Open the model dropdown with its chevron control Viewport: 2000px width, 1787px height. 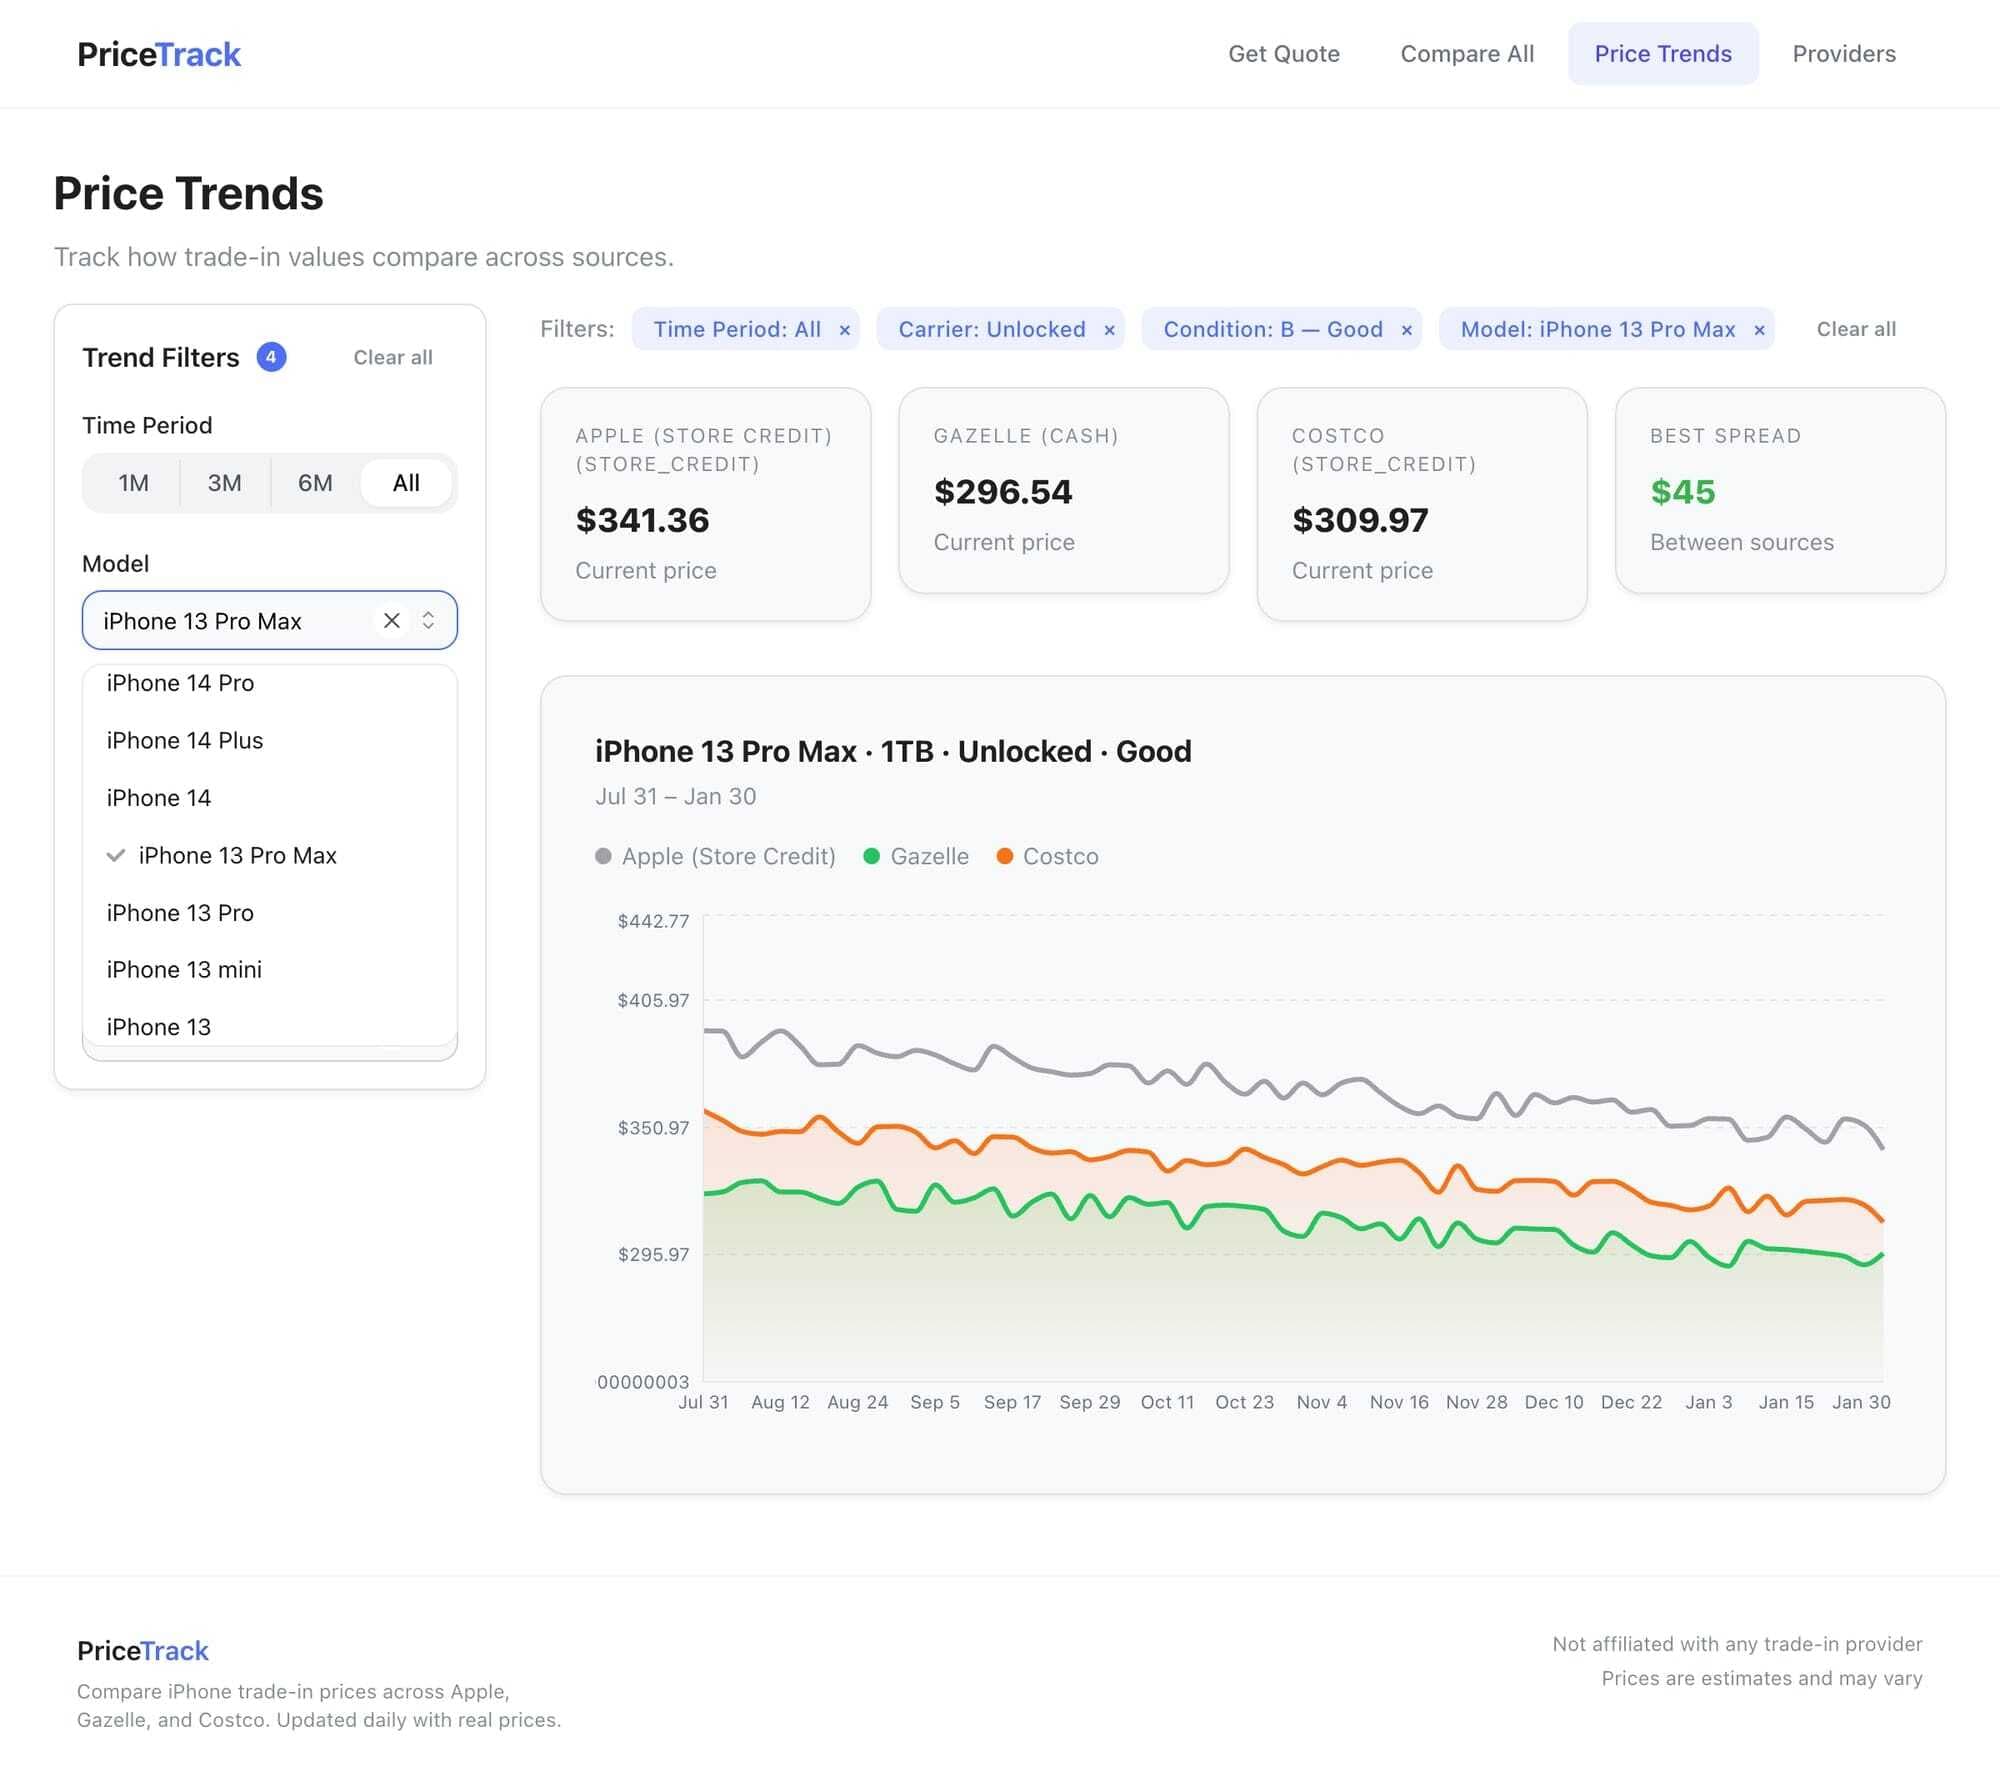click(428, 621)
